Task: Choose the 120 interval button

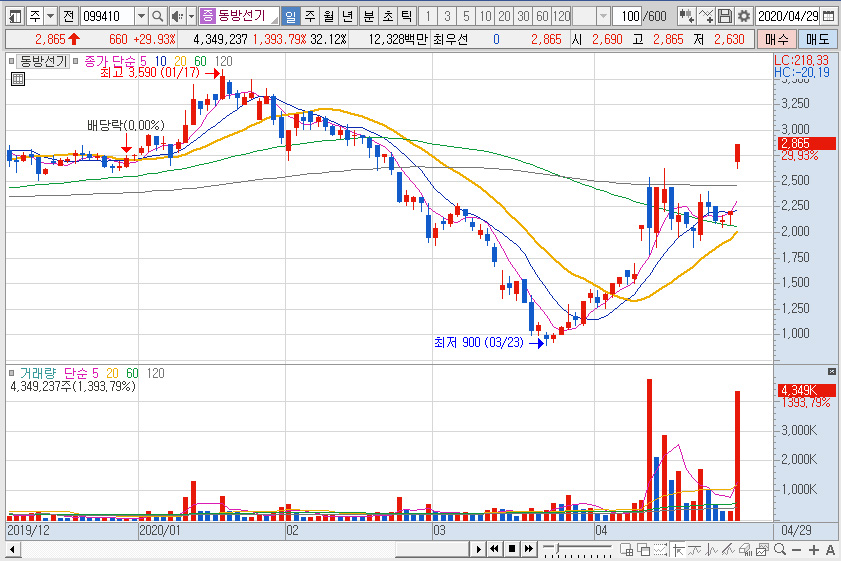Action: 562,16
